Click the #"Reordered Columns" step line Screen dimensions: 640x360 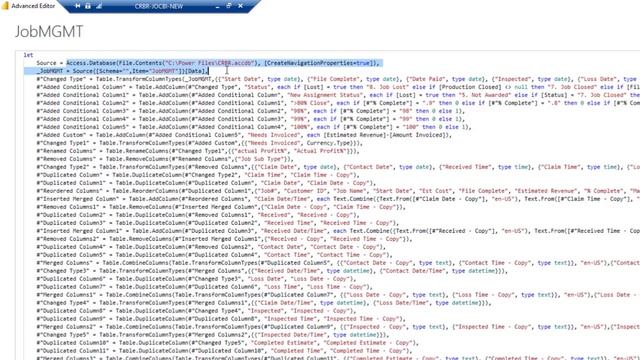(x=338, y=191)
